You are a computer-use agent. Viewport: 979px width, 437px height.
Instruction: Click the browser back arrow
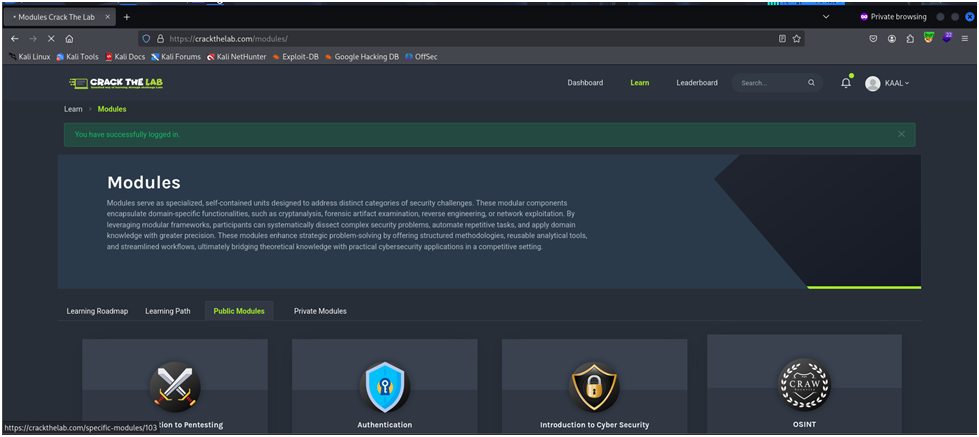[x=15, y=39]
